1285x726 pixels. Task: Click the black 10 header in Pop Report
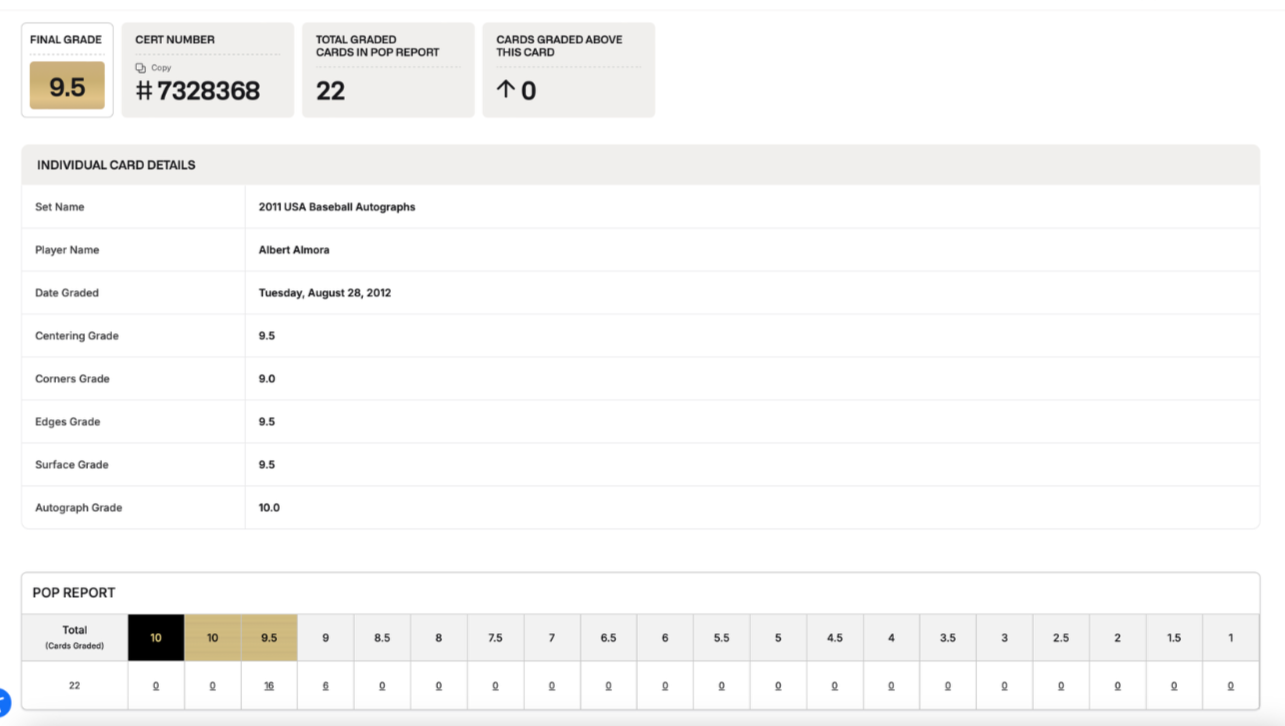pyautogui.click(x=156, y=638)
